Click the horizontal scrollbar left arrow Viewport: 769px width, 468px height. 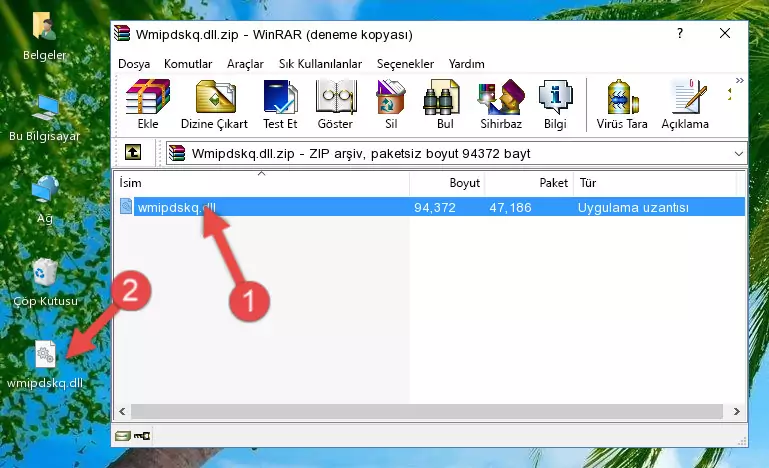tap(122, 412)
